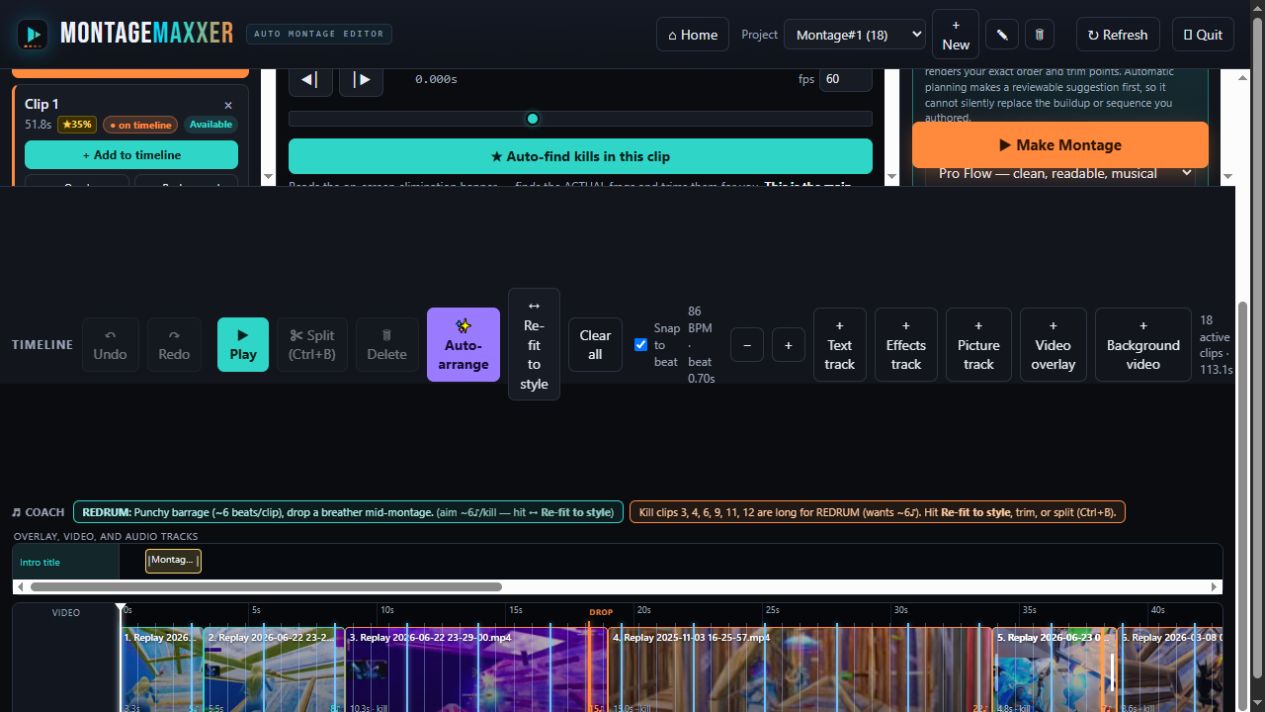Run Auto-arrange on the timeline
Viewport: 1265px width, 712px height.
[x=463, y=345]
